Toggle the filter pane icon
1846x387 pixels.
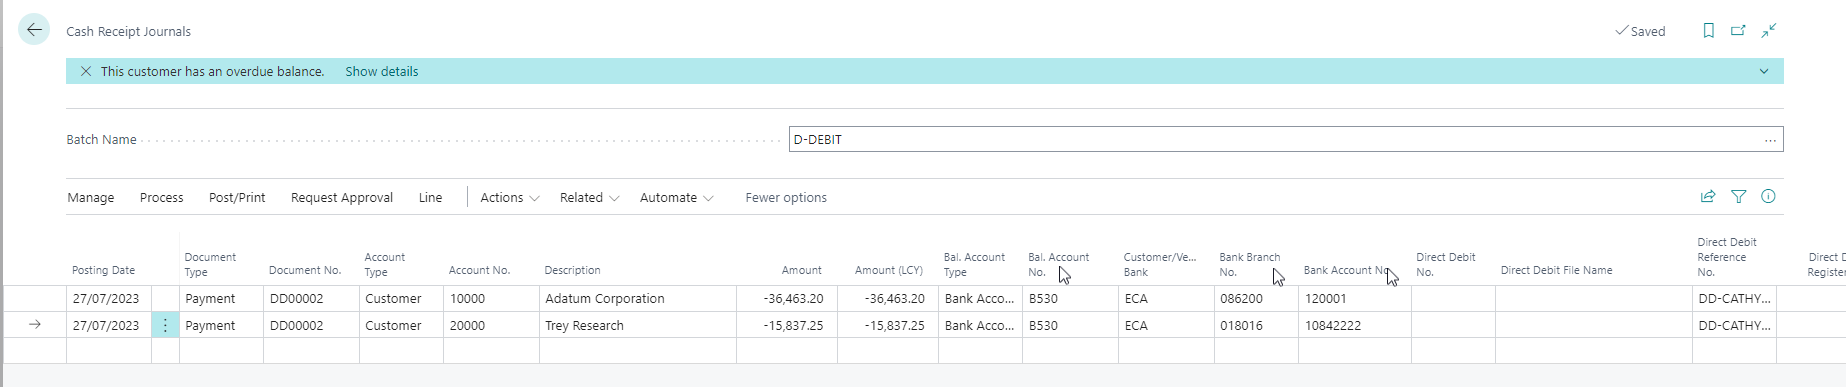[x=1739, y=197]
